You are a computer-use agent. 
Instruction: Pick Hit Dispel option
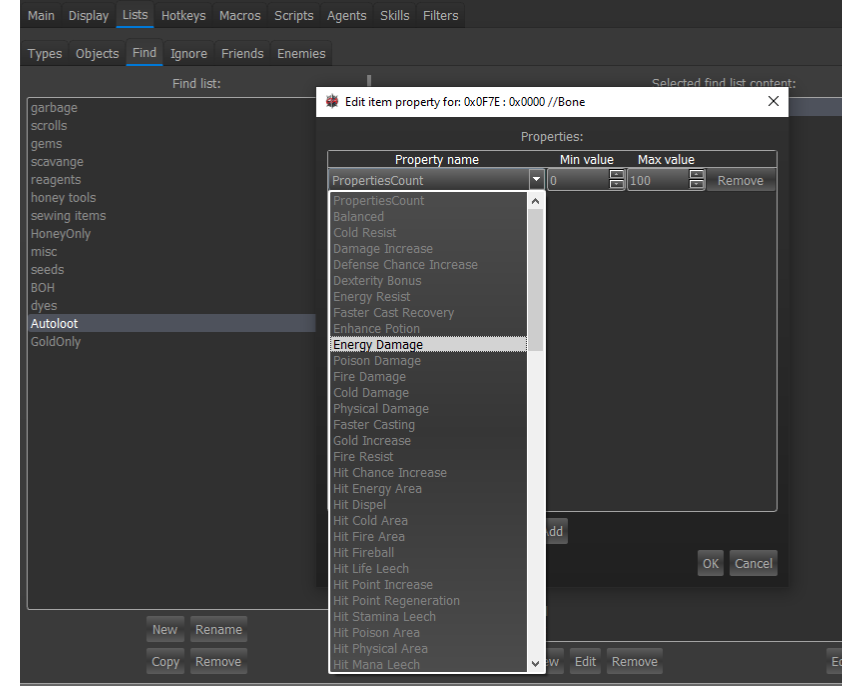428,505
